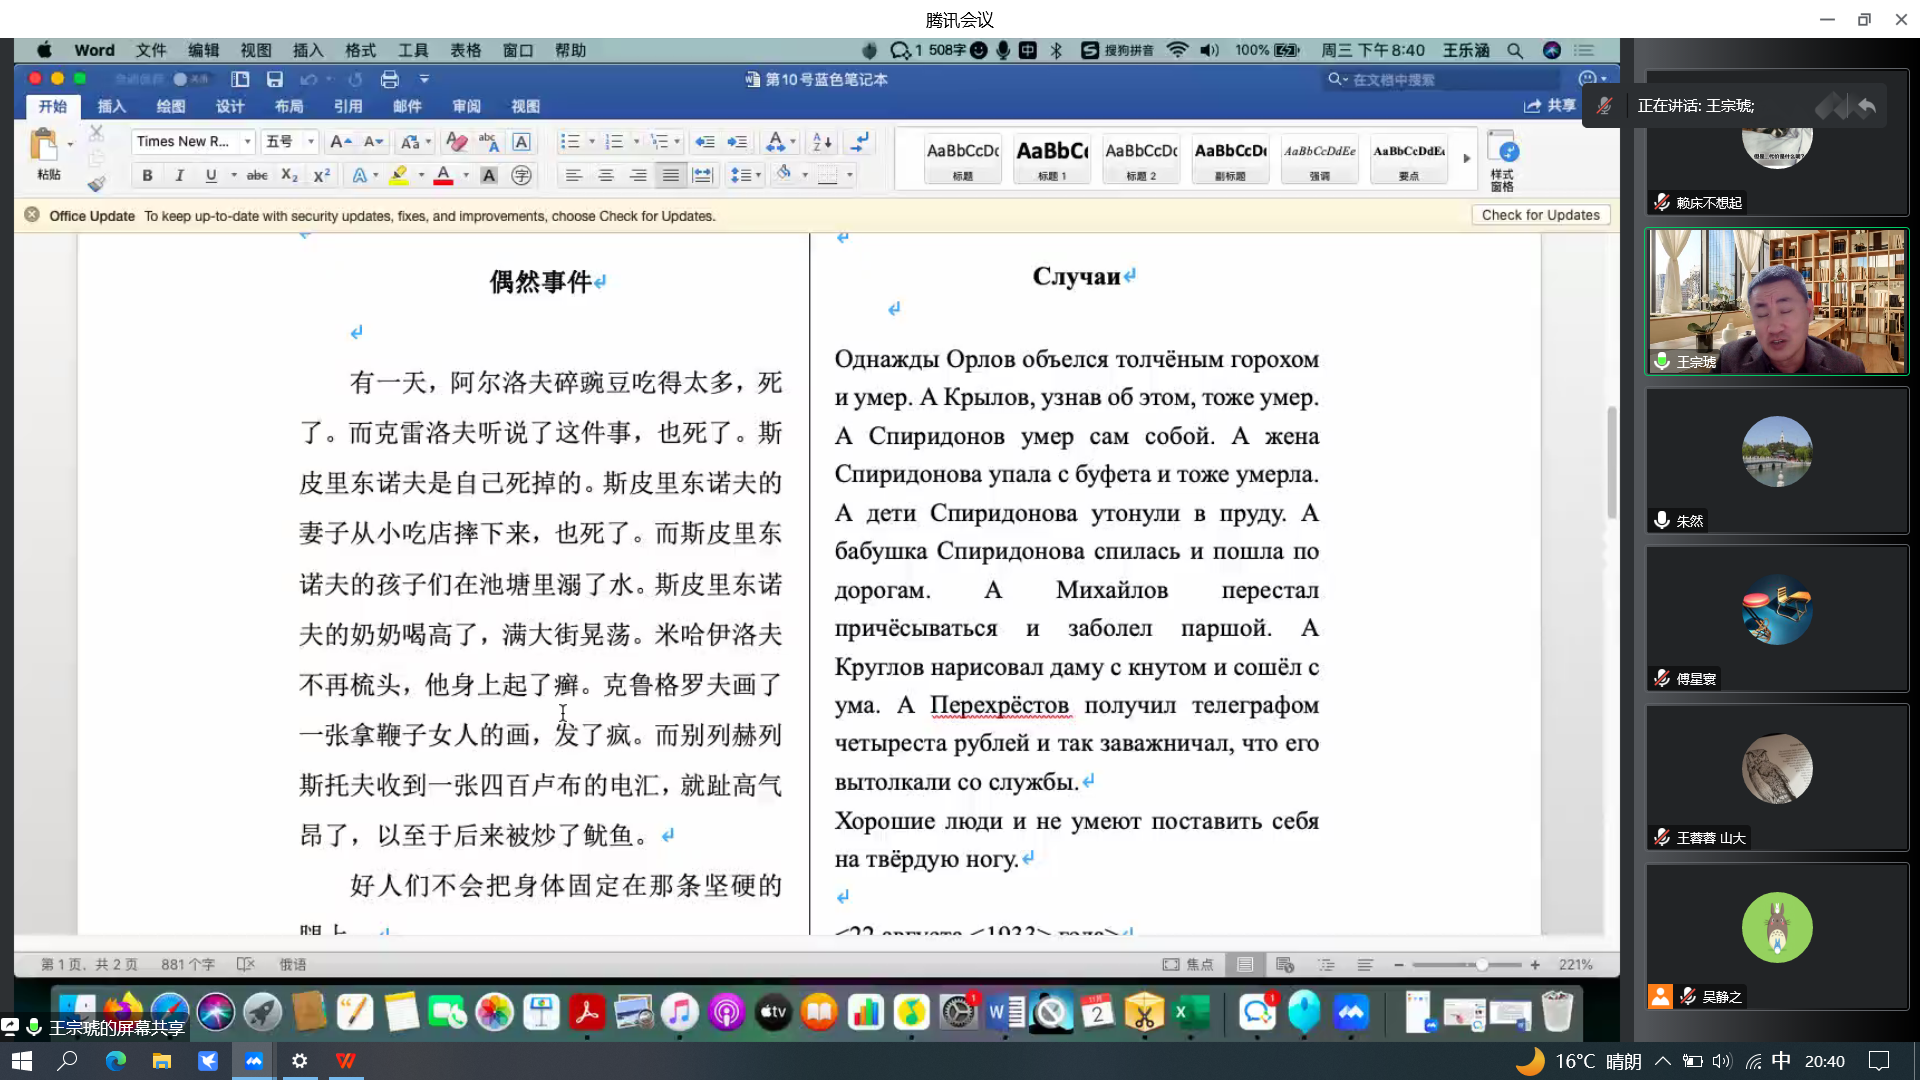Click the format painter brush icon
1920x1080 pixels.
pos(96,184)
